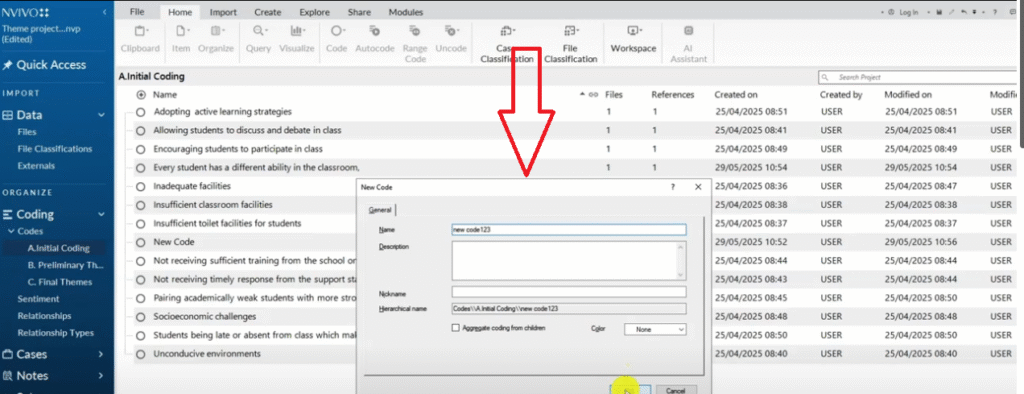Open the Workspace ribbon menu
The image size is (1024, 394).
click(x=633, y=39)
